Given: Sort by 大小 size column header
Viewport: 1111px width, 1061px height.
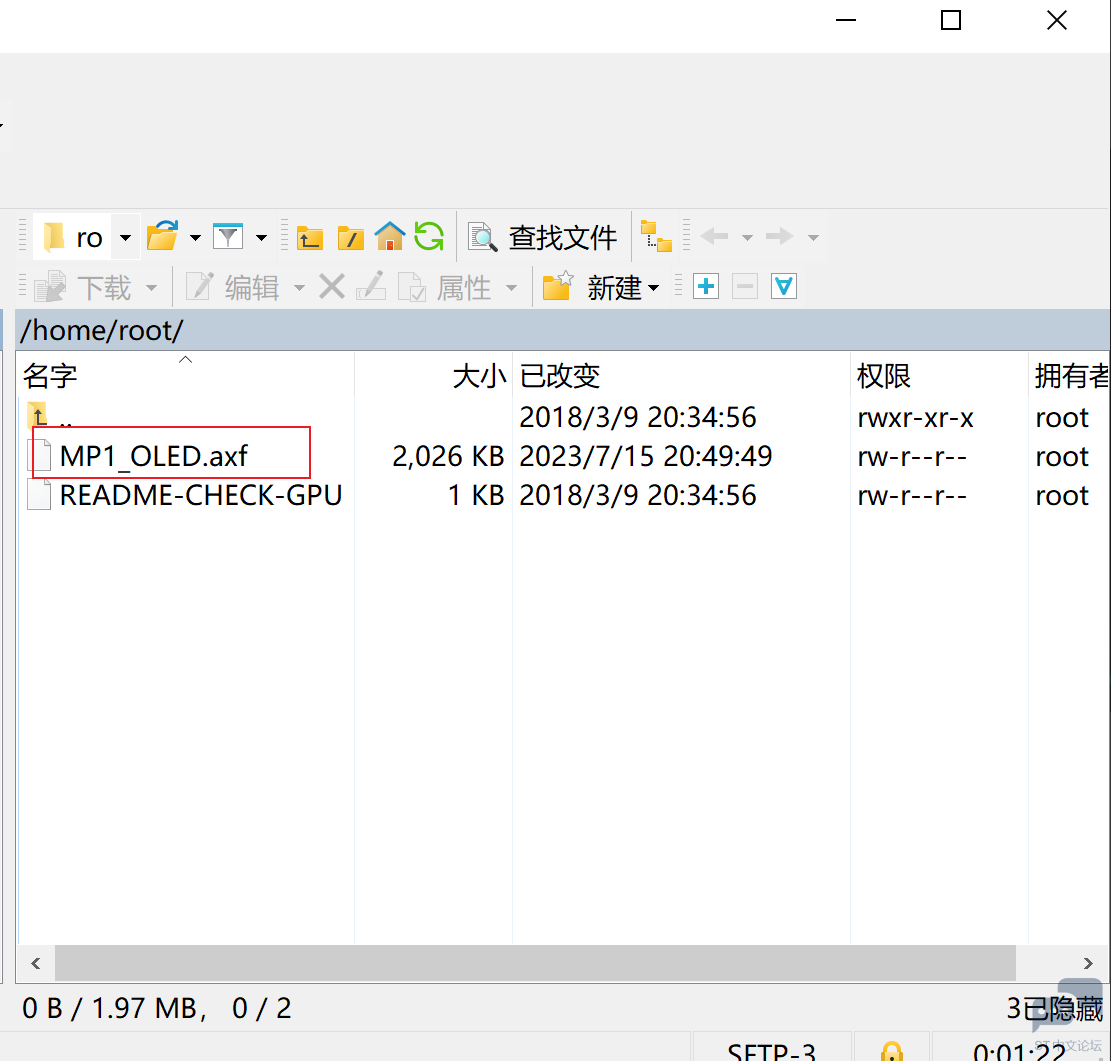Looking at the screenshot, I should tap(433, 376).
